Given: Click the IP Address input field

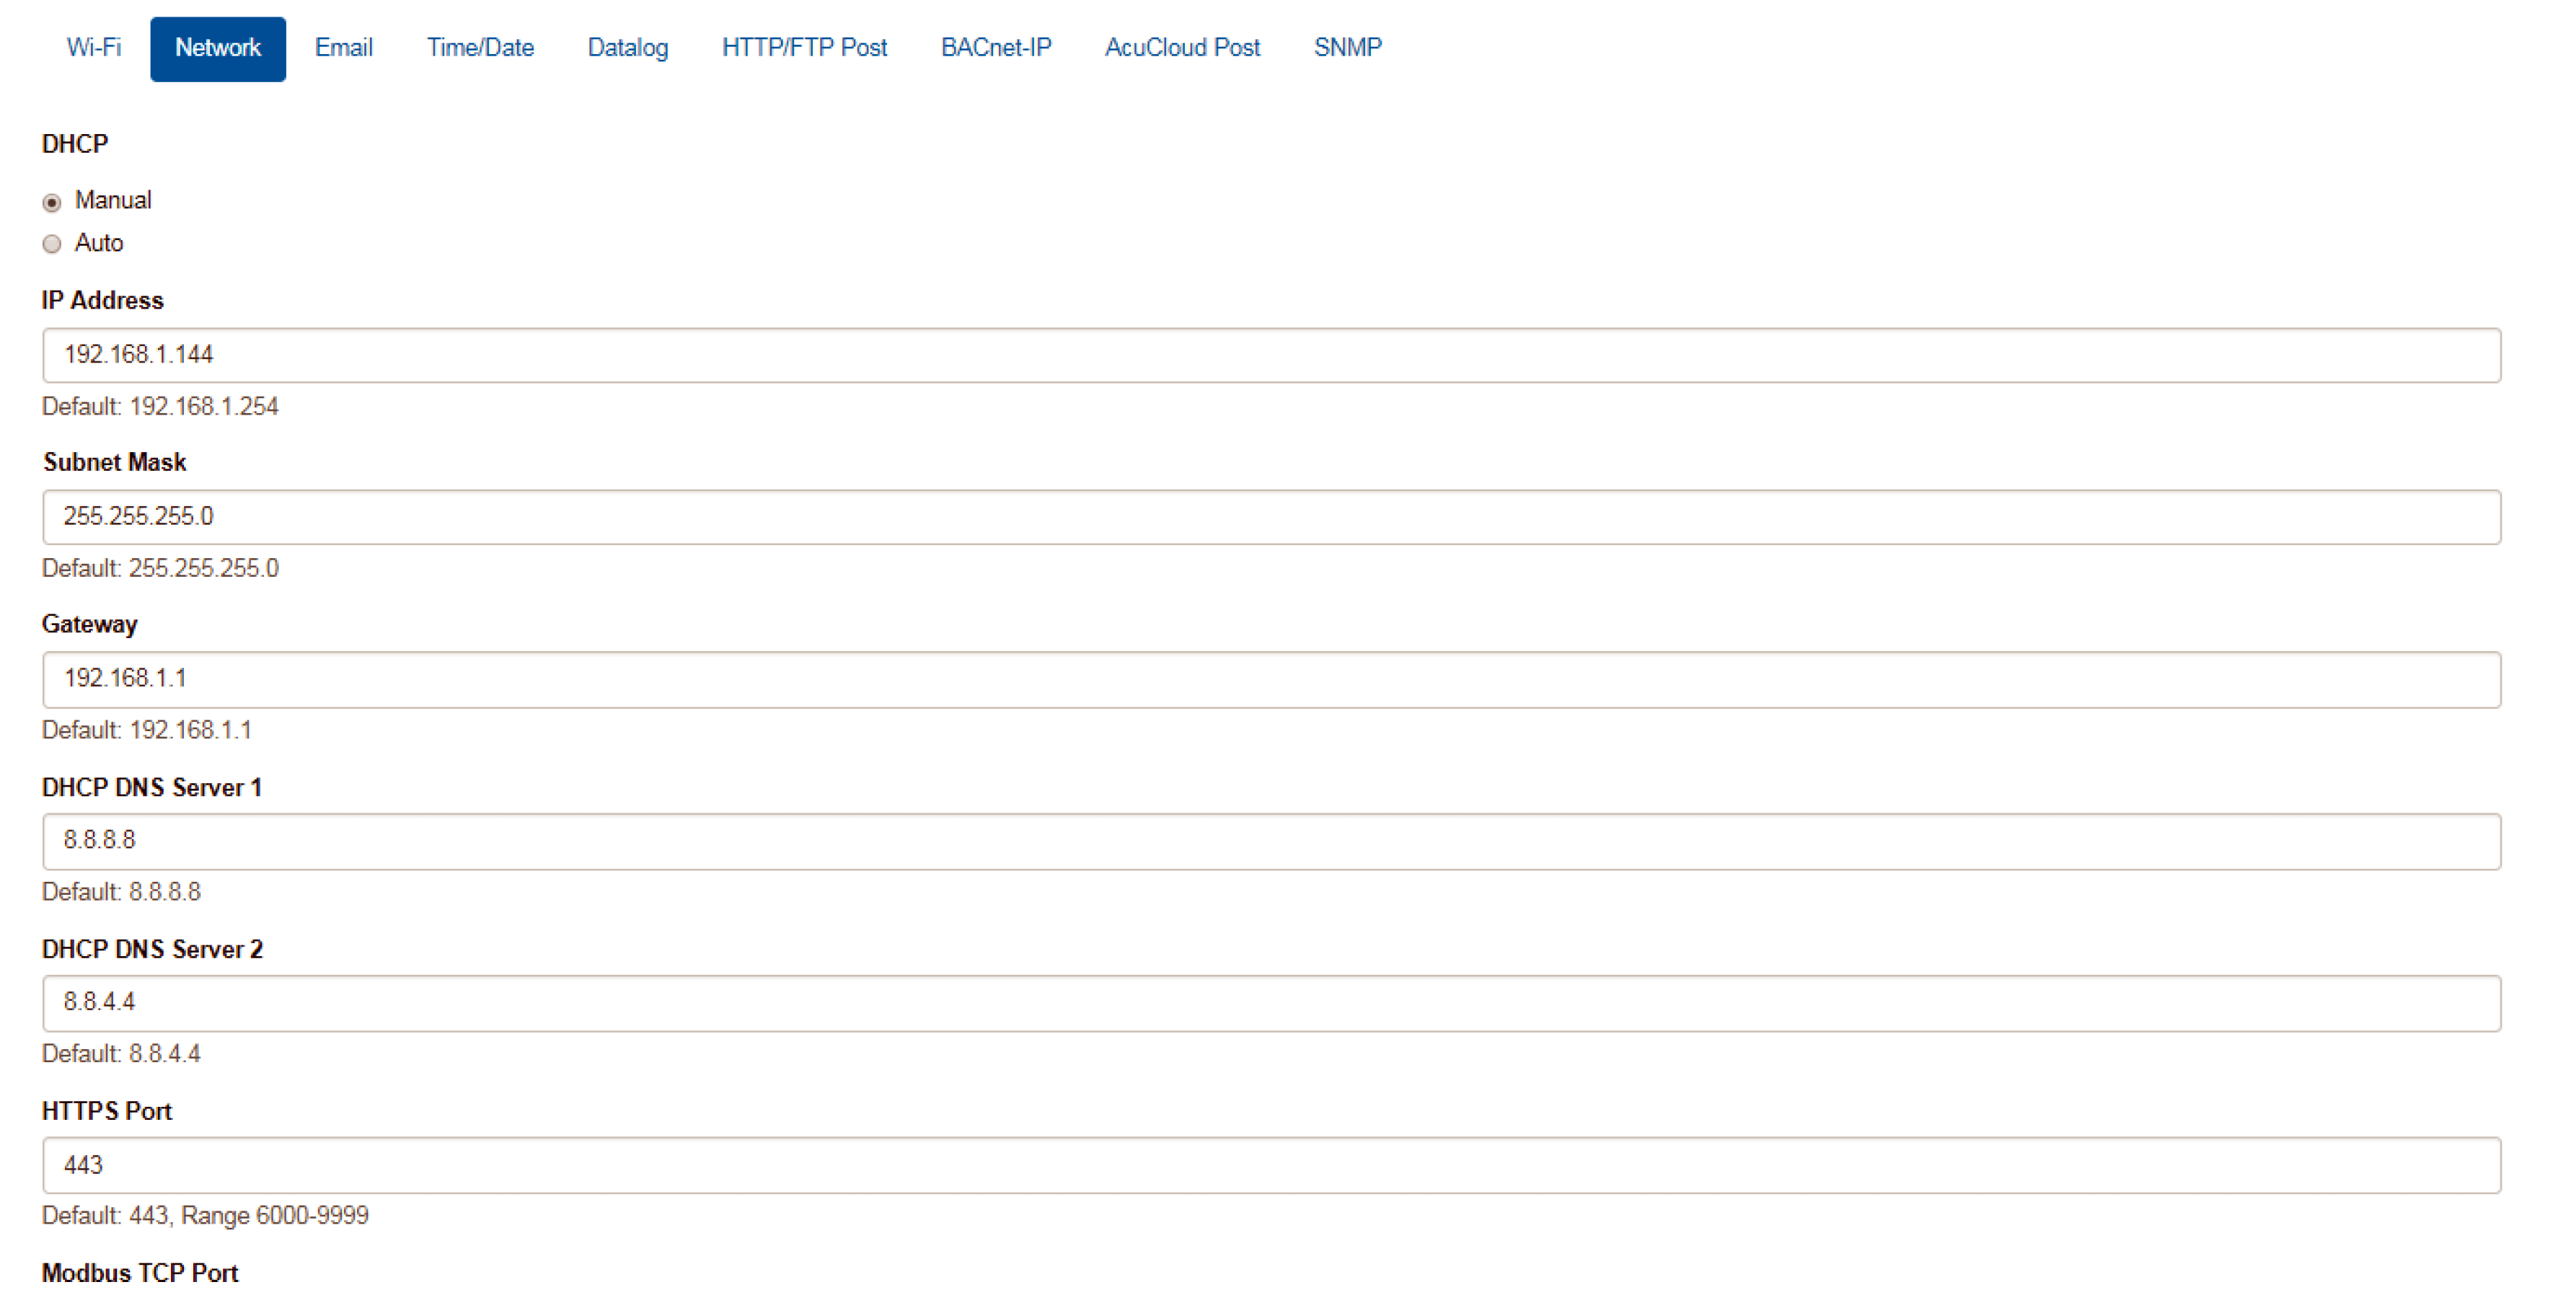Looking at the screenshot, I should 1270,355.
